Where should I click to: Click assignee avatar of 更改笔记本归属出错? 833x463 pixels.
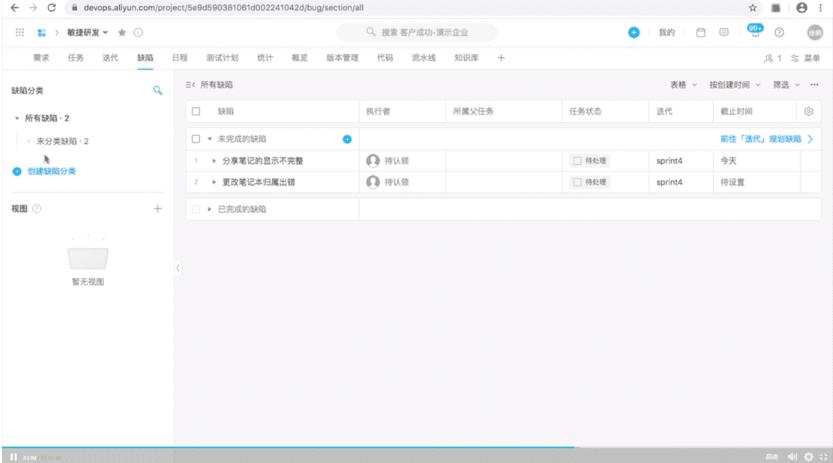(373, 182)
